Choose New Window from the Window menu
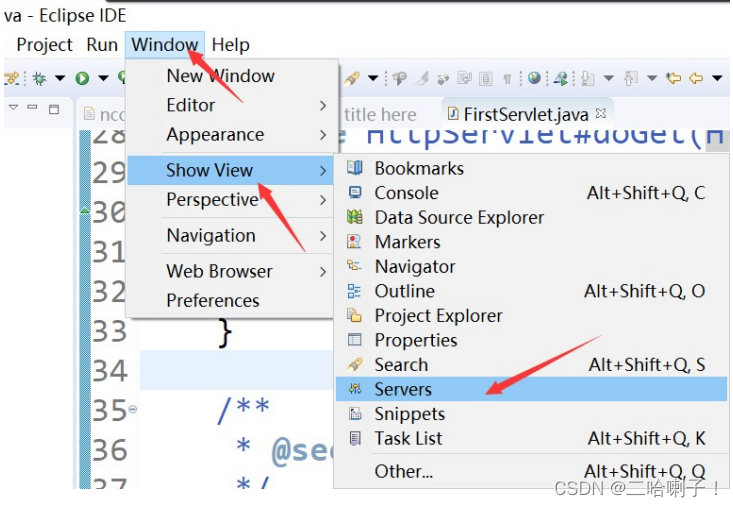The image size is (733, 507). 221,76
